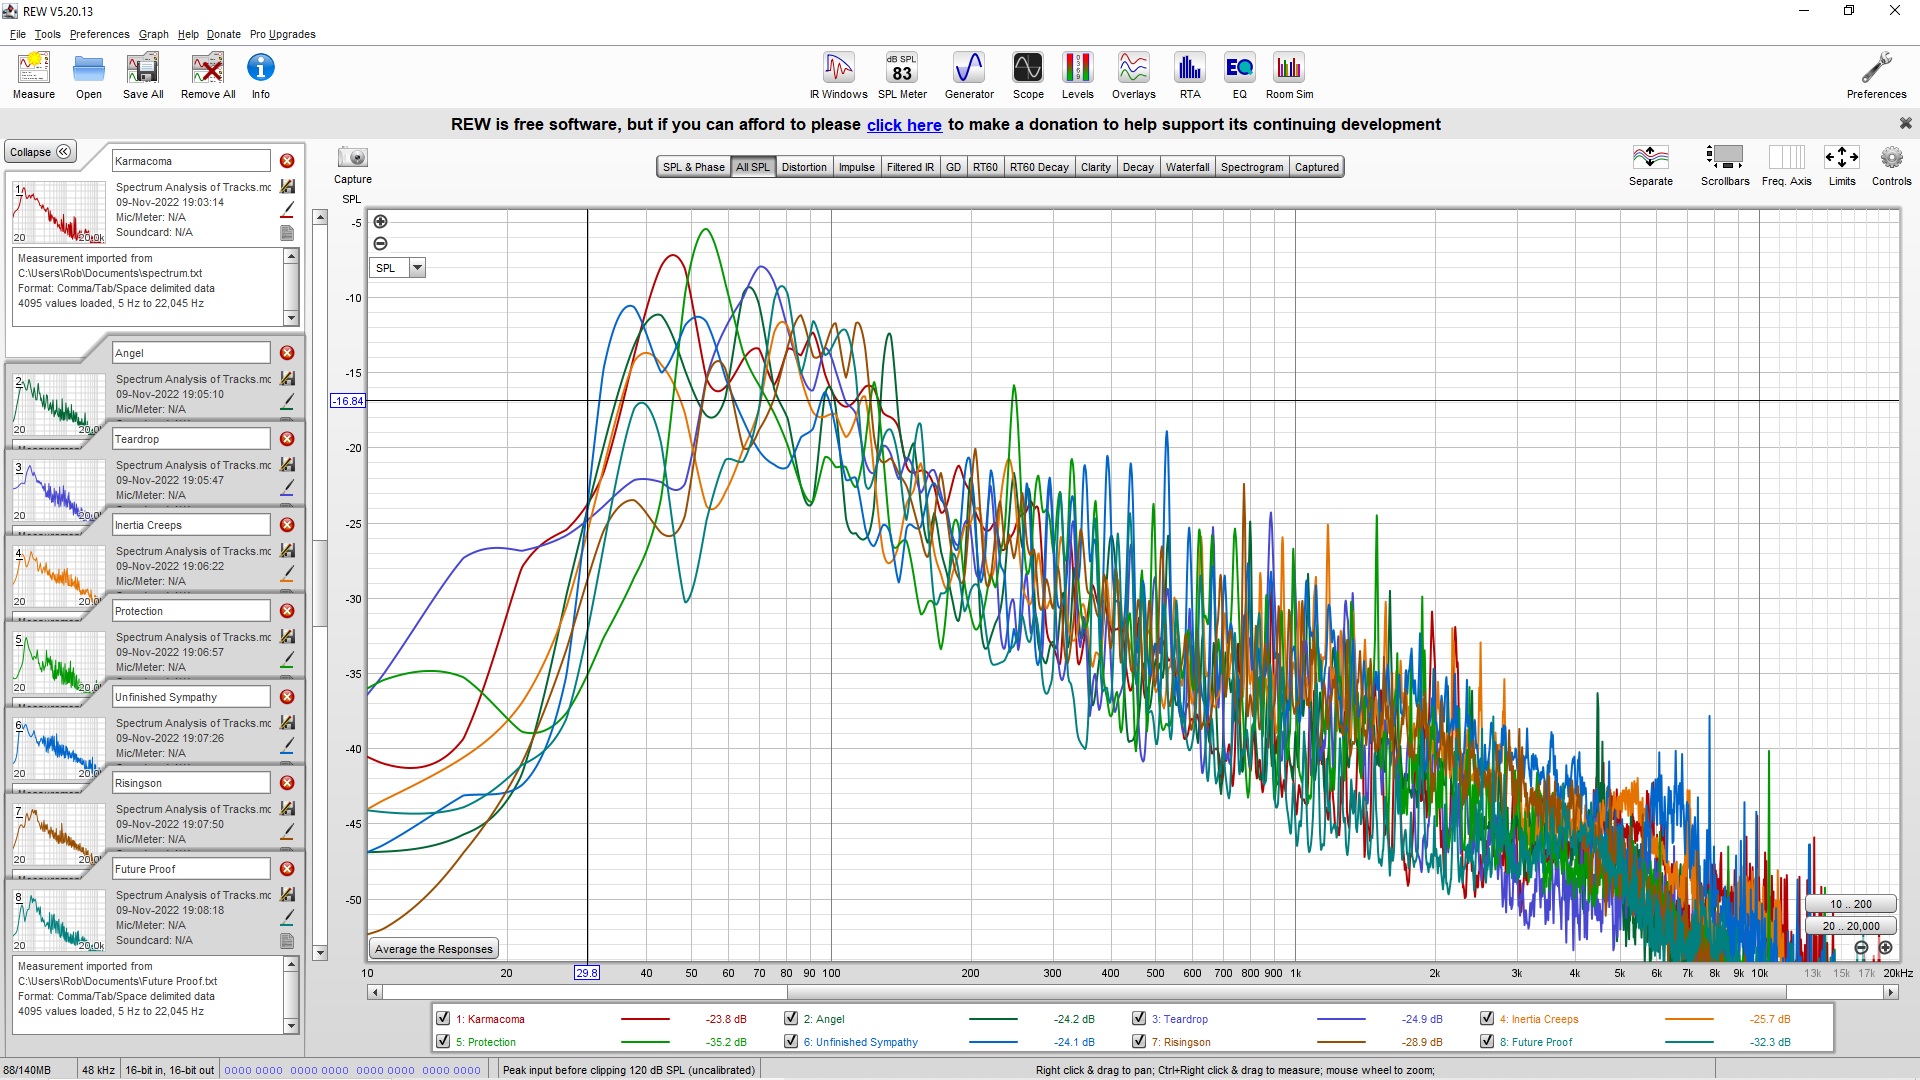The height and width of the screenshot is (1080, 1920).
Task: Switch to Spectrogram tab
Action: point(1251,167)
